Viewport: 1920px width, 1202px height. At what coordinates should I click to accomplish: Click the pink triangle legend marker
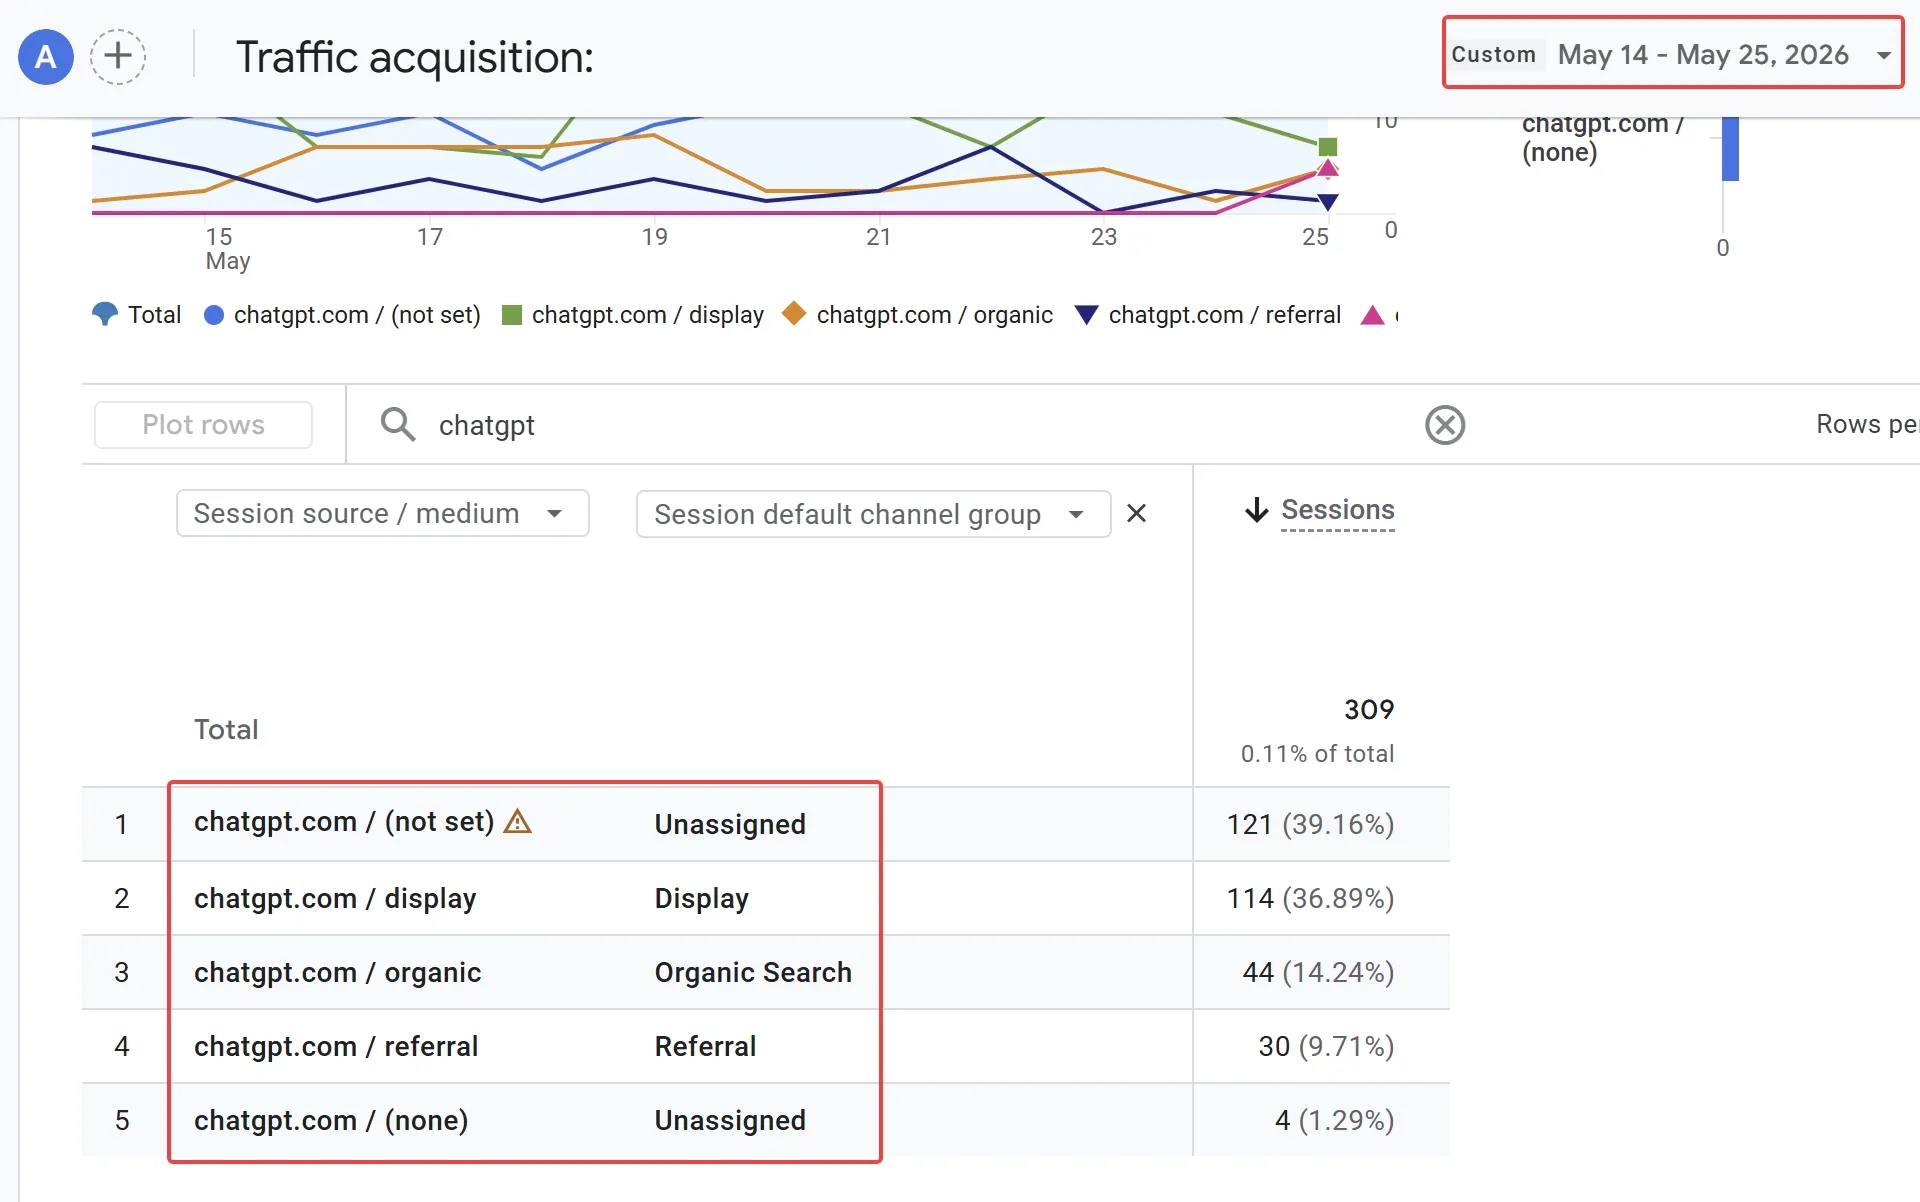coord(1372,315)
